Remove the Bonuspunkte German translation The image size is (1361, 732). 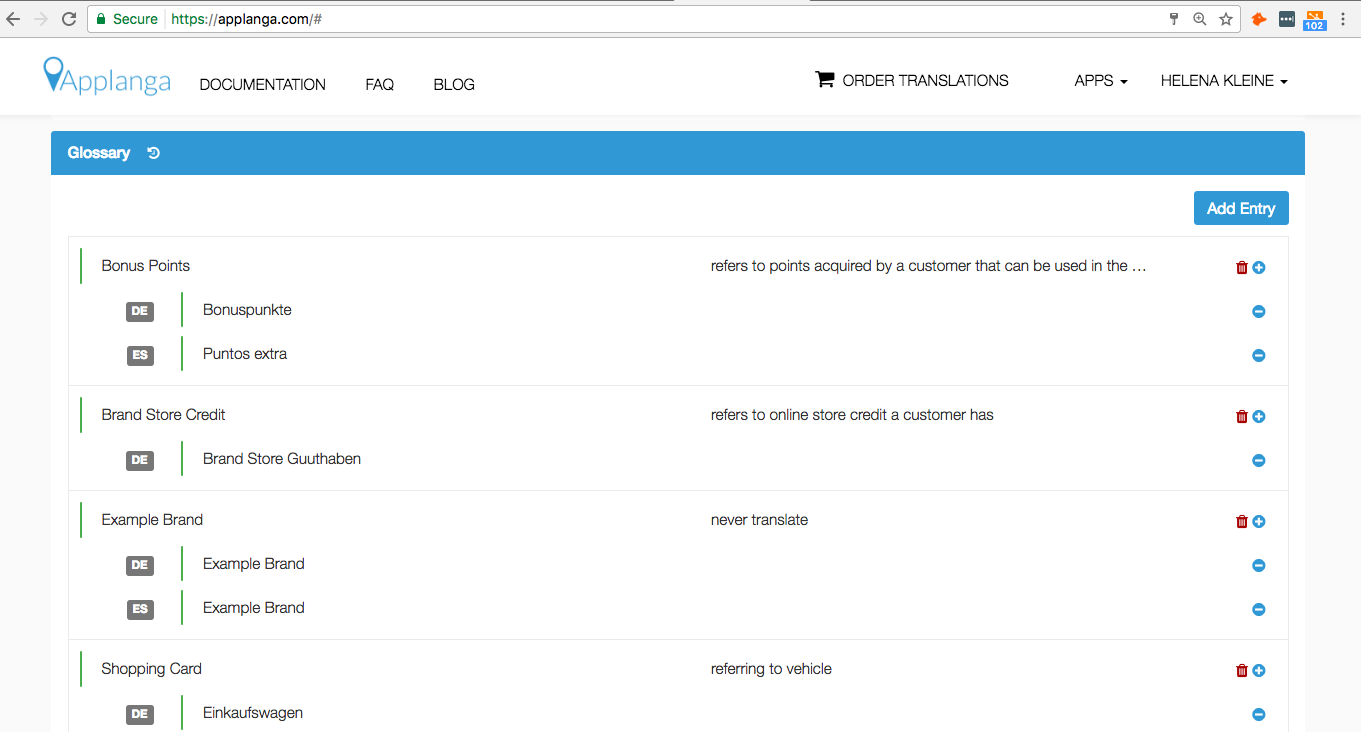(x=1259, y=311)
